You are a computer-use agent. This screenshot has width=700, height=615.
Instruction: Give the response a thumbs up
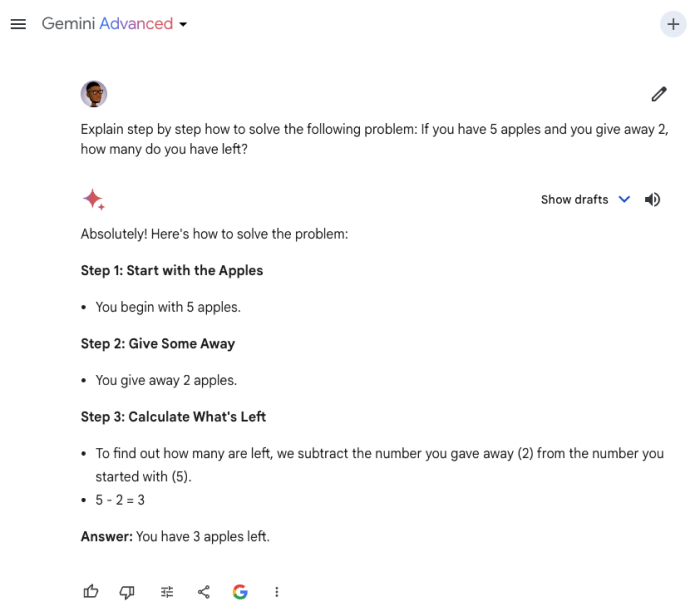coord(91,592)
